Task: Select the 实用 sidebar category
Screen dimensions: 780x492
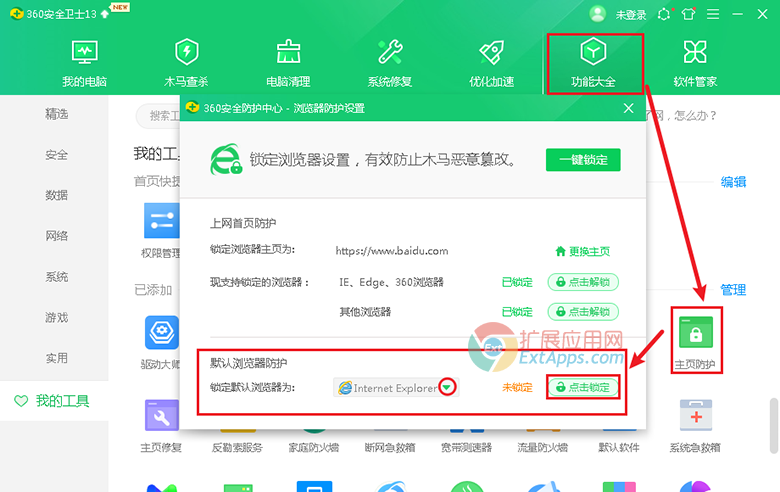Action: coord(56,358)
